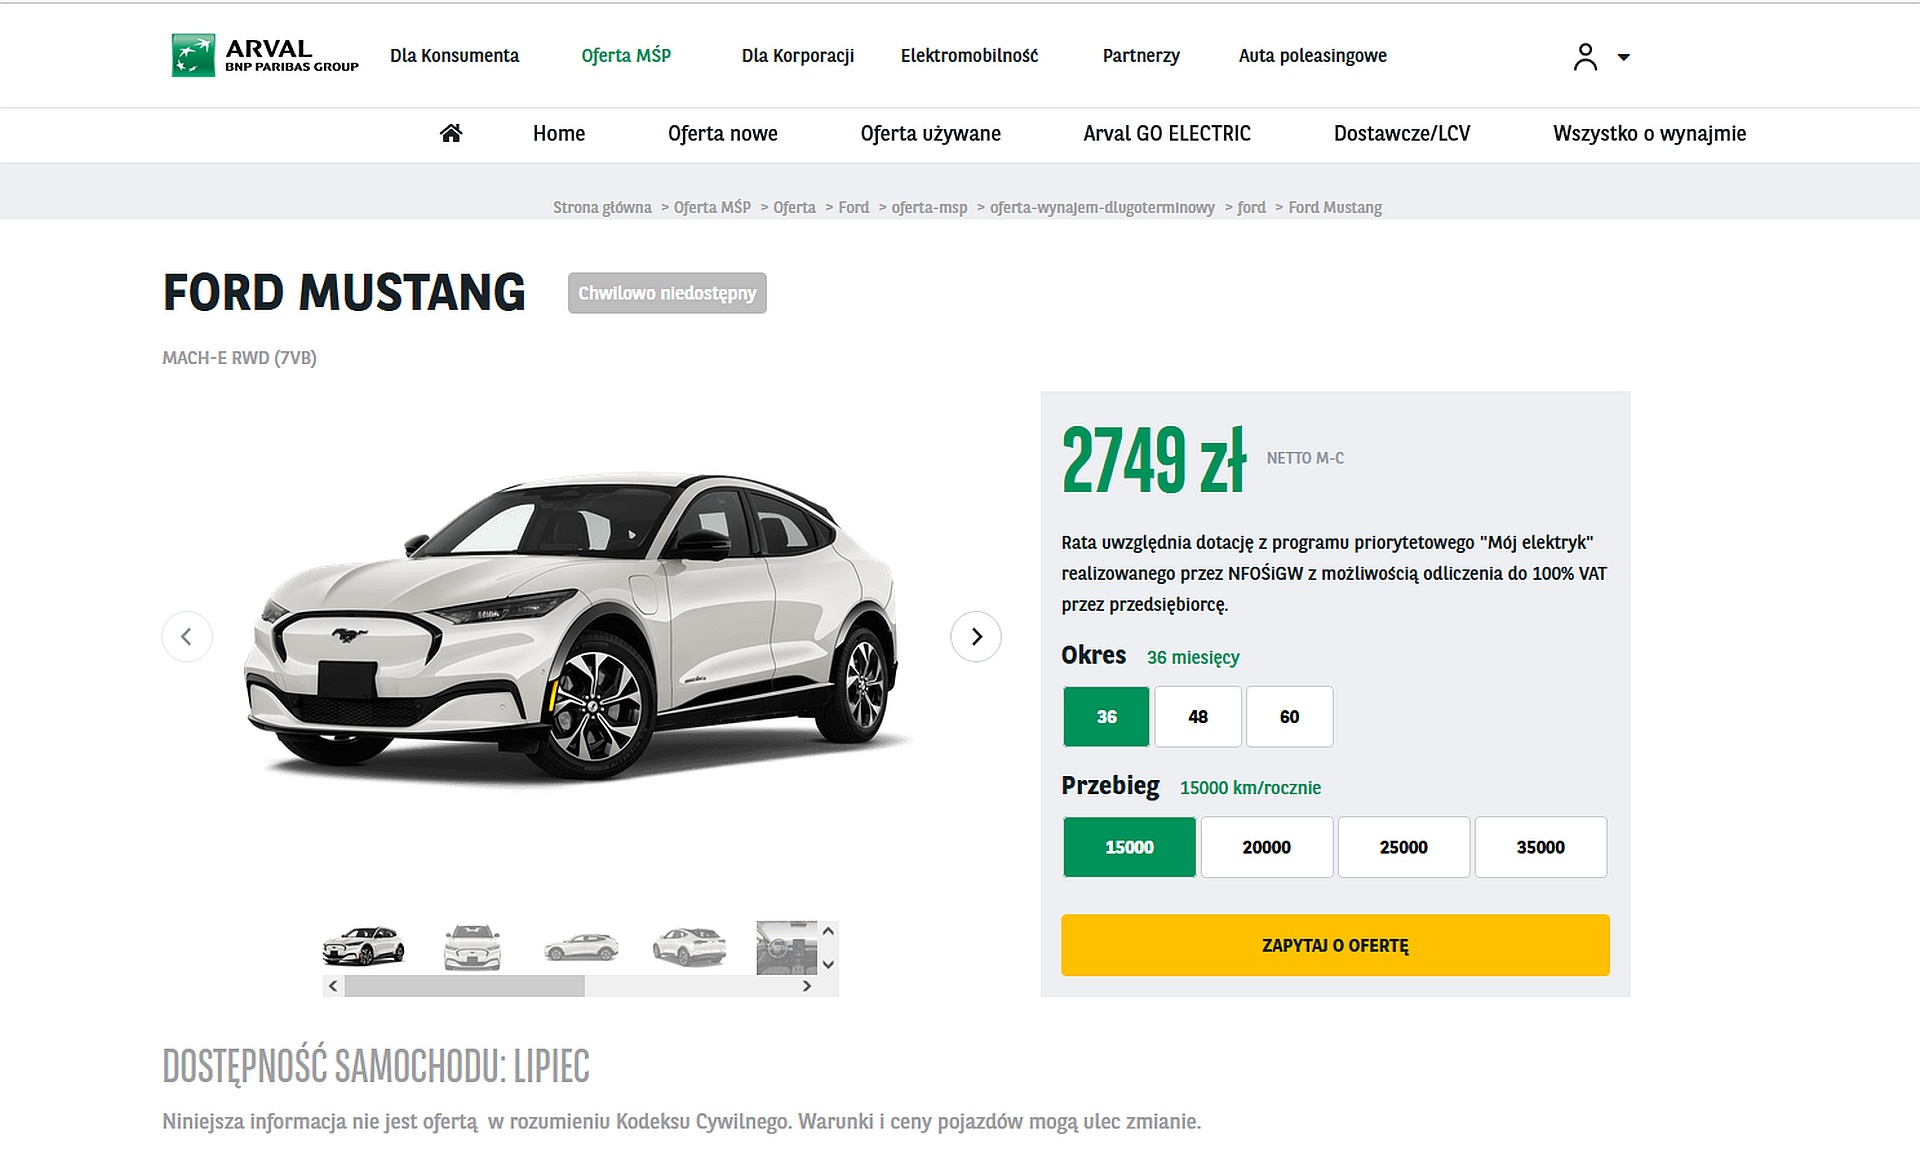Screen dimensions: 1920x1166
Task: Open Dla Konsumenta menu
Action: point(455,56)
